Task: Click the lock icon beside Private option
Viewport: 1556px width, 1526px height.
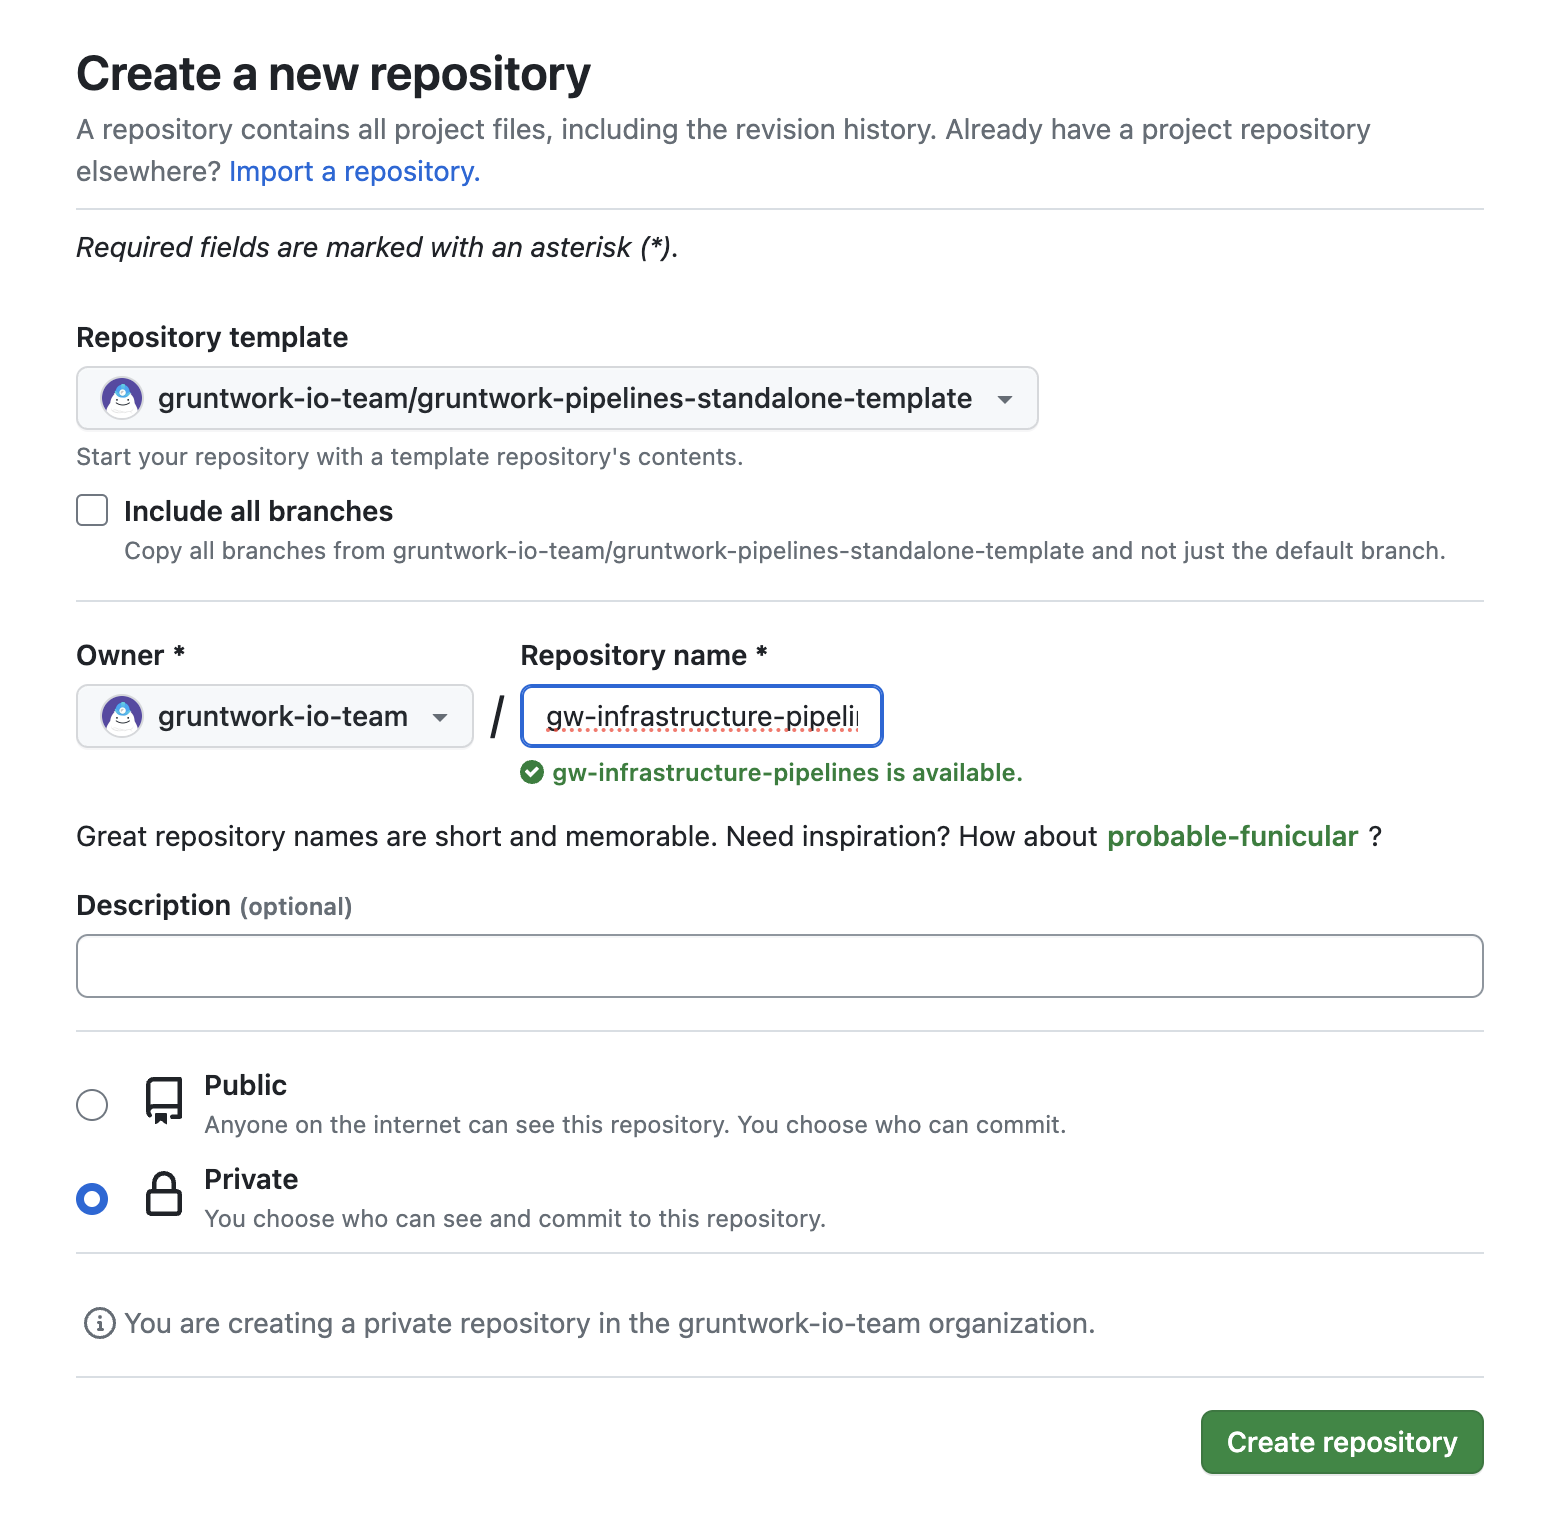Action: (163, 1195)
